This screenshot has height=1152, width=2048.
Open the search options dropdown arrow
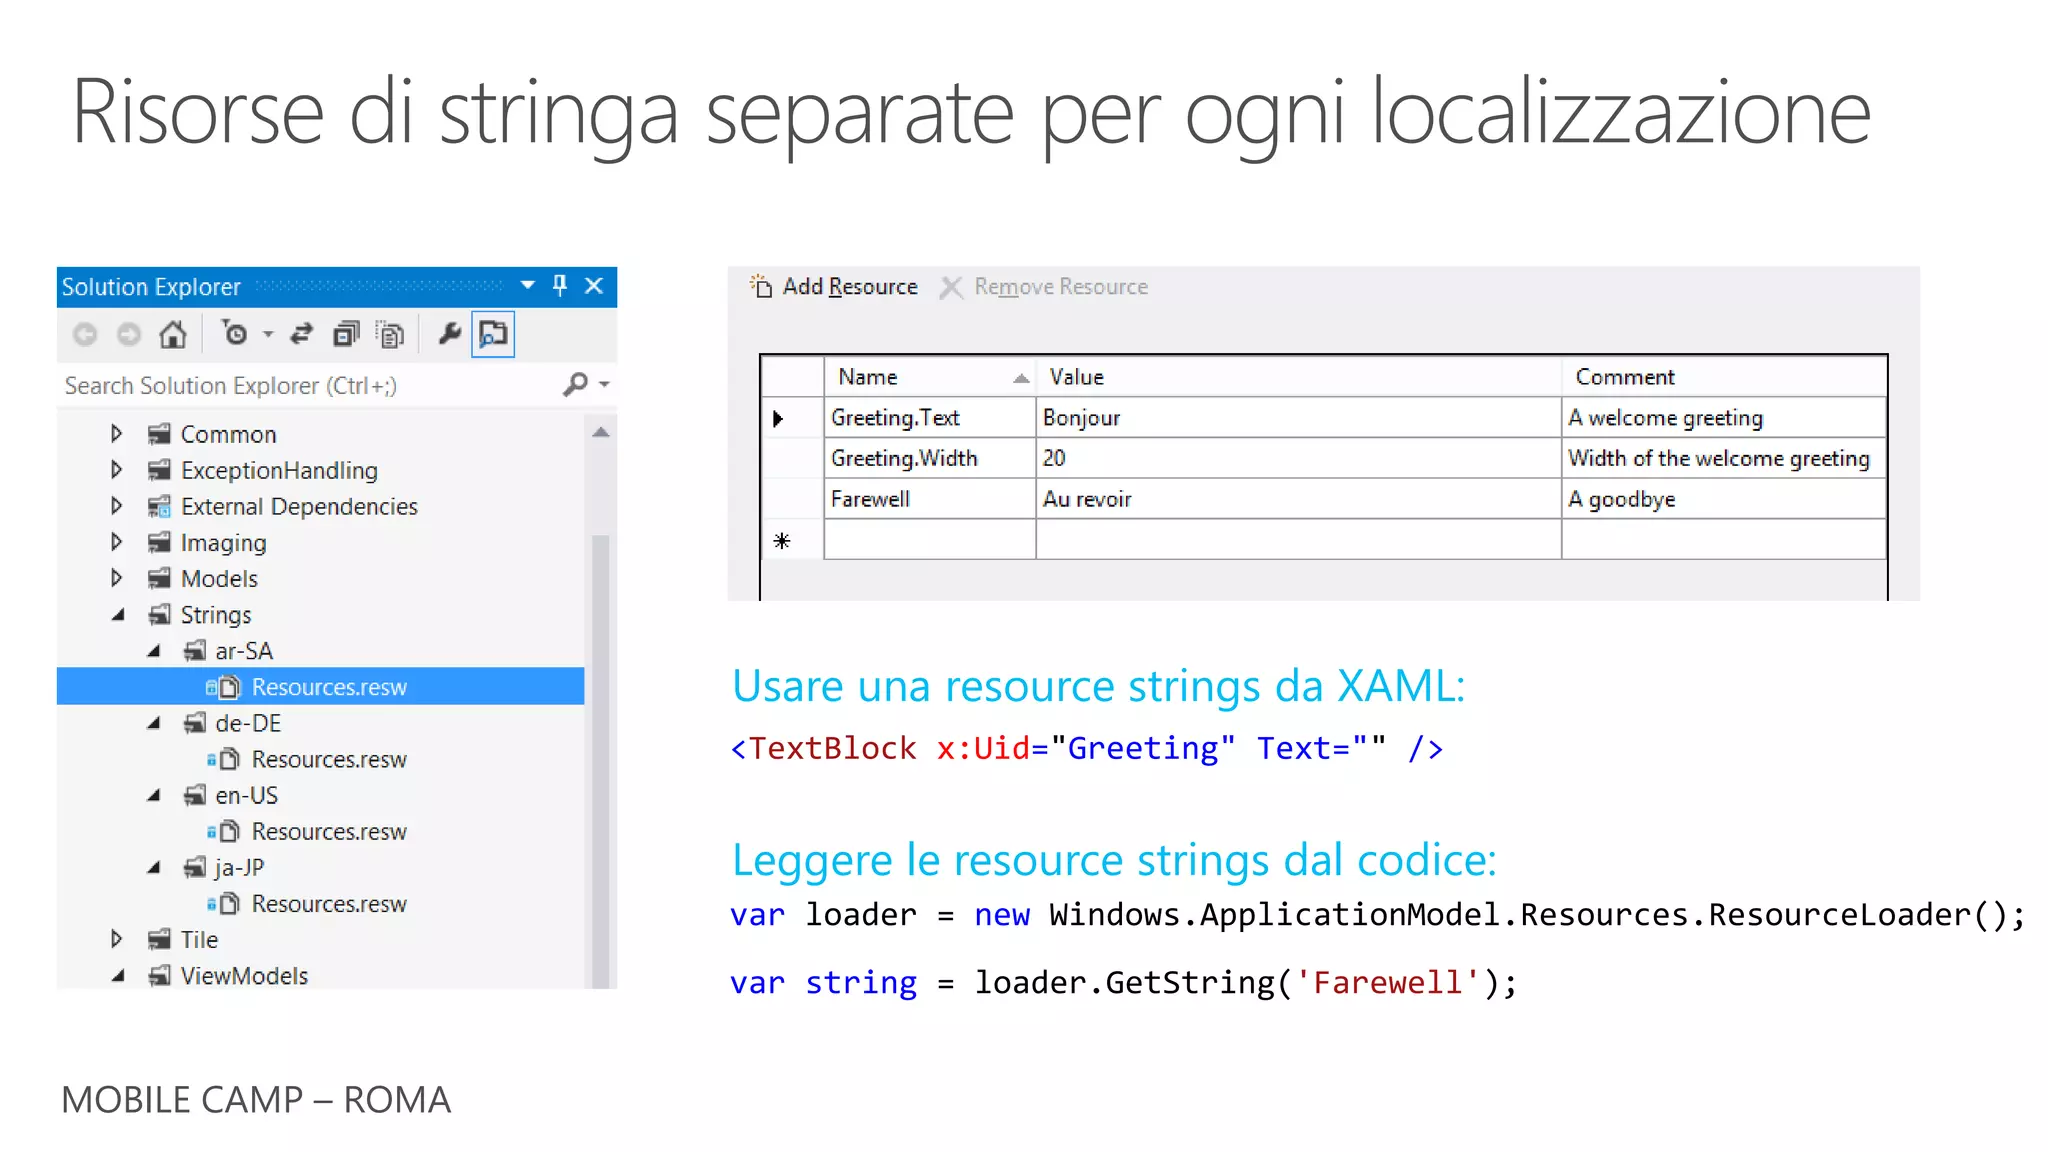(x=604, y=384)
